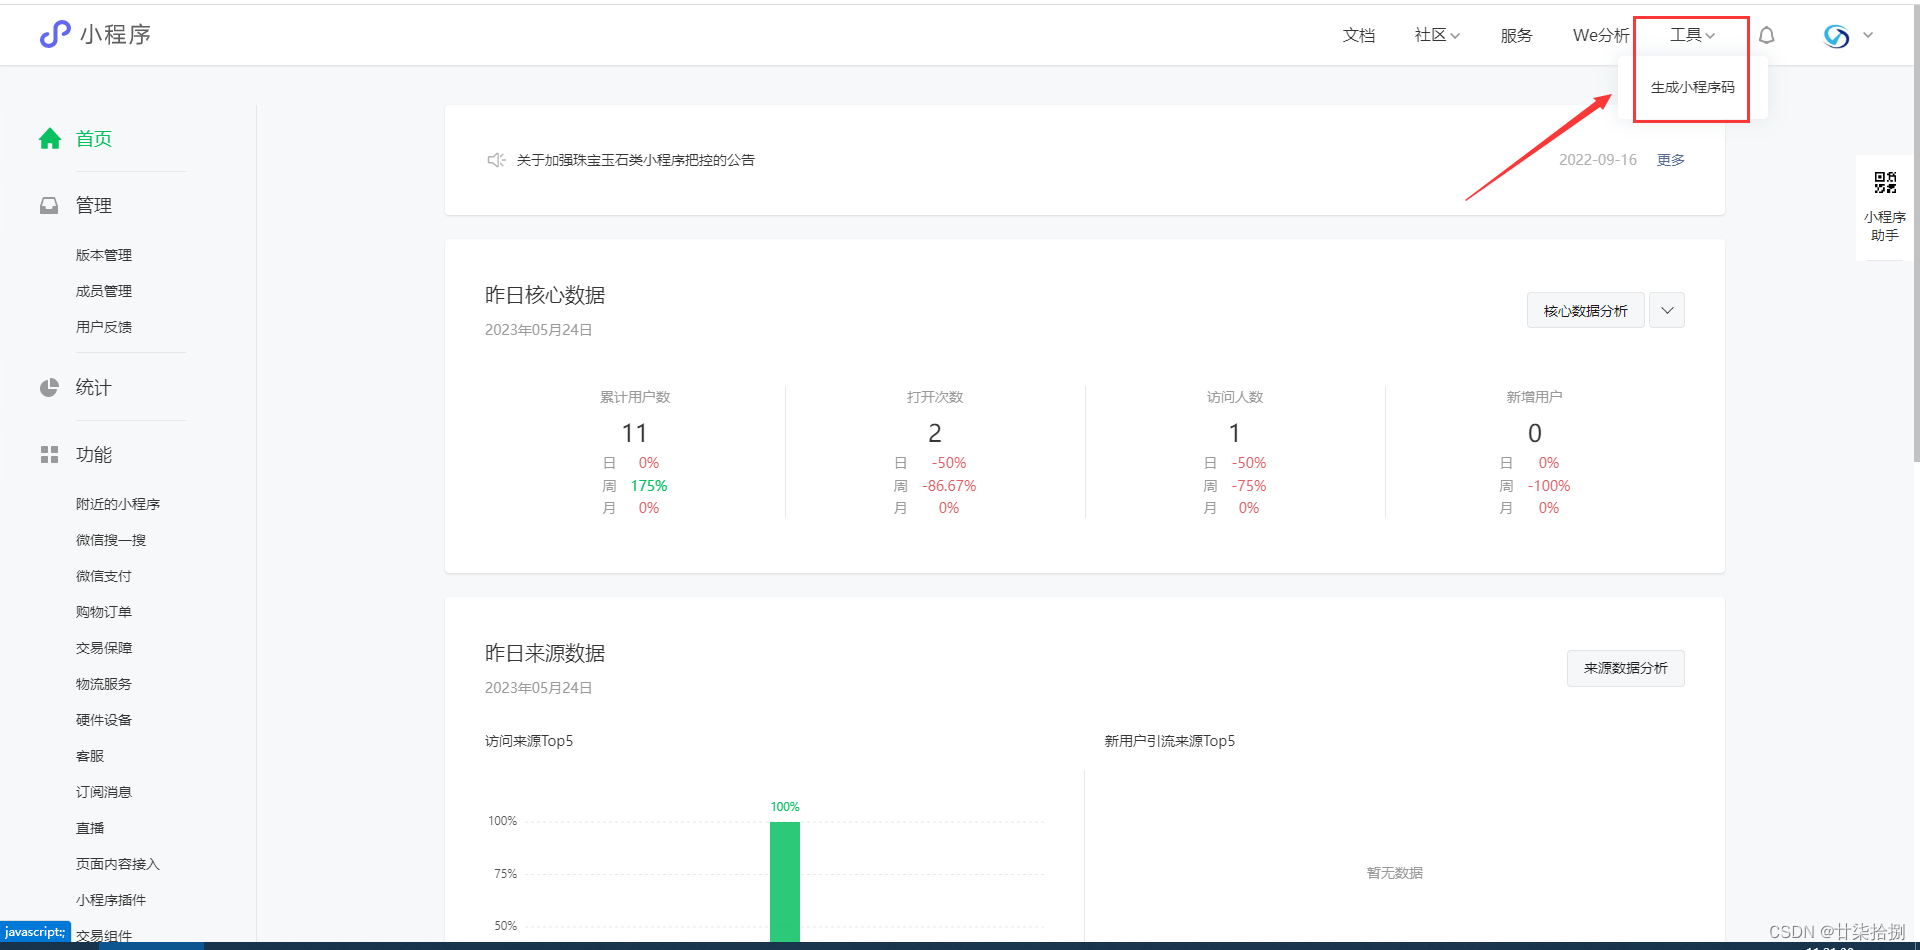1920x950 pixels.
Task: Click the home icon beside 首页
Action: click(x=50, y=139)
